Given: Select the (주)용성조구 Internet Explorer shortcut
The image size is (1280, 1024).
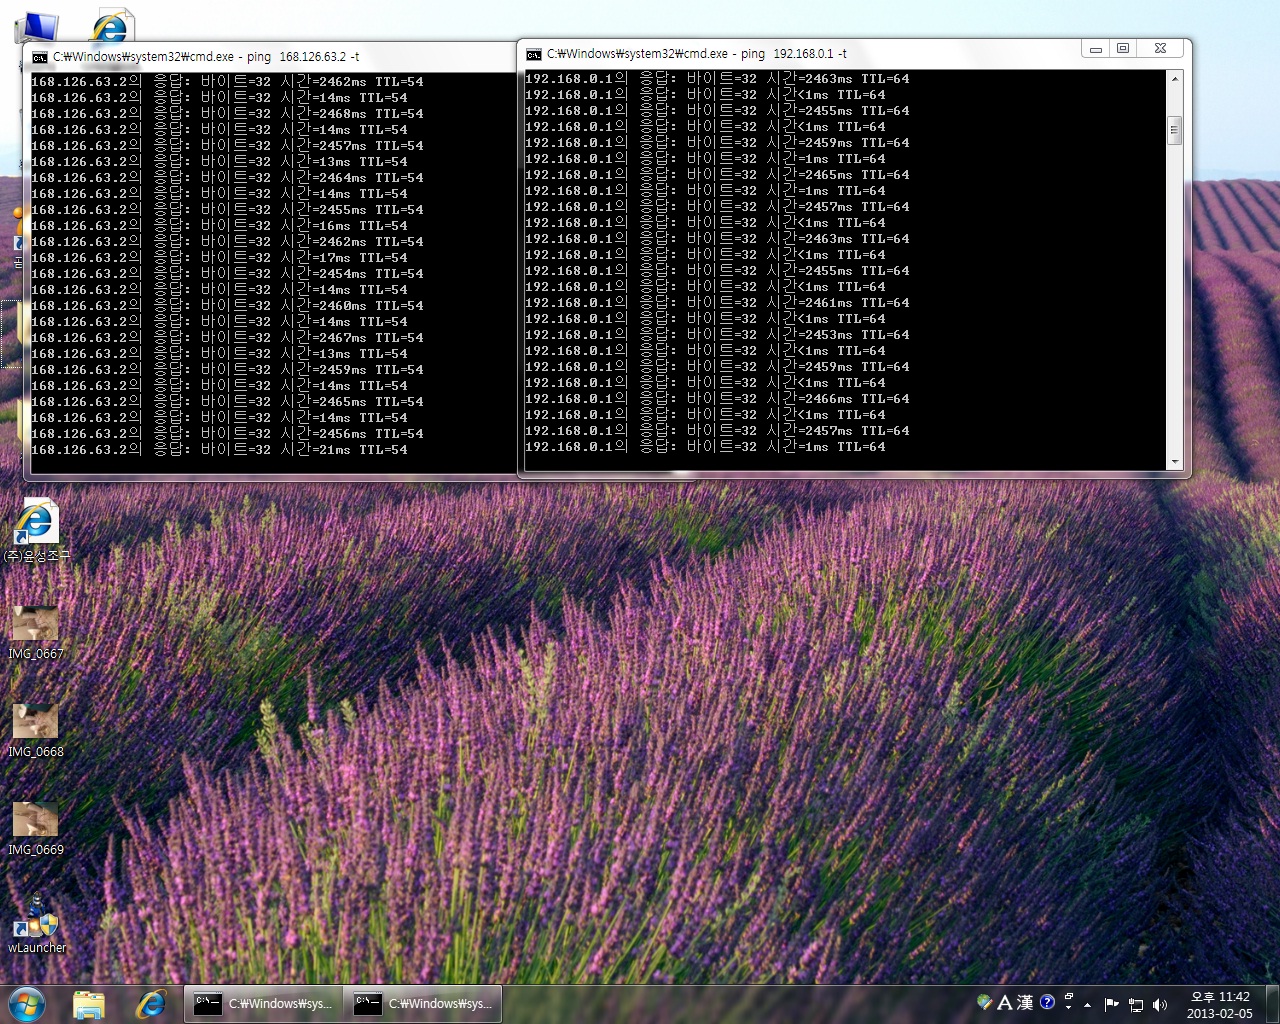Looking at the screenshot, I should click(x=36, y=532).
